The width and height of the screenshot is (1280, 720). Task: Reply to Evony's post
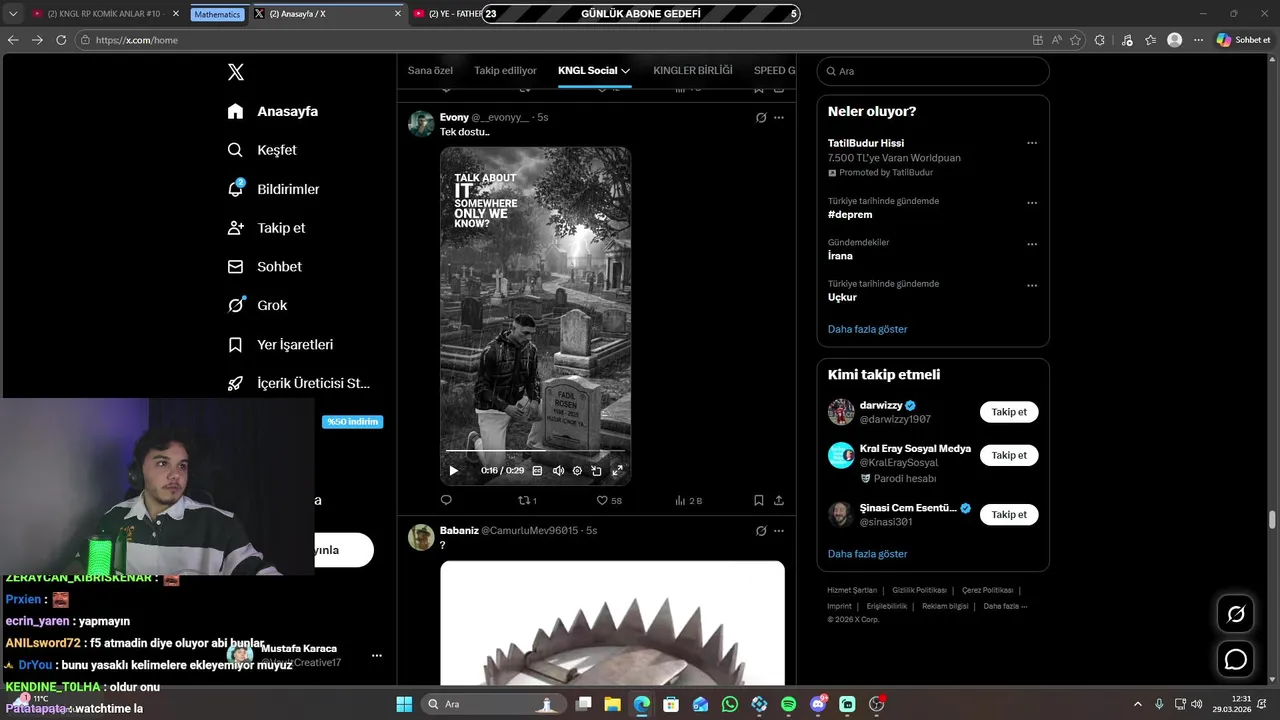coord(446,500)
